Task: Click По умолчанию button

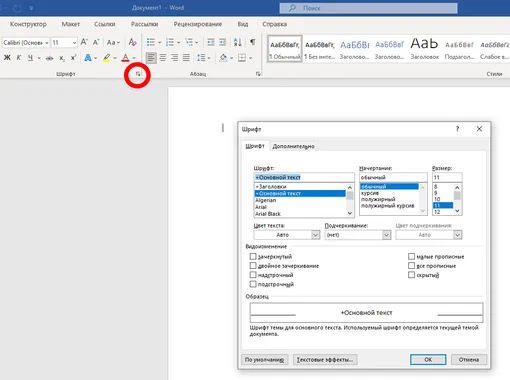Action: [264, 359]
